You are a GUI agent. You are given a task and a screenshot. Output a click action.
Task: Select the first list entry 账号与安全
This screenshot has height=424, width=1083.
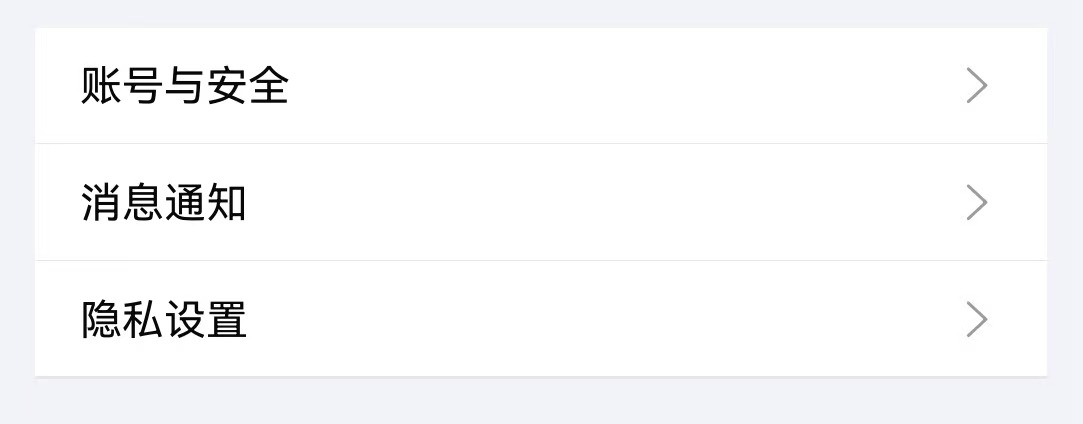click(540, 86)
